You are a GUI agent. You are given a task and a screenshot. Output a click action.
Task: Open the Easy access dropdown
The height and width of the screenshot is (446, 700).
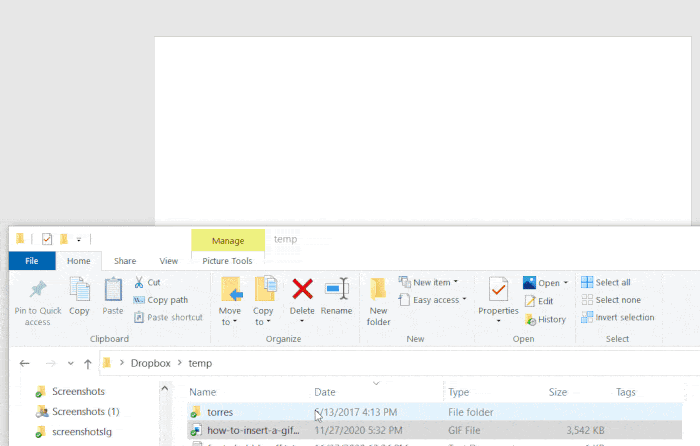pos(433,300)
